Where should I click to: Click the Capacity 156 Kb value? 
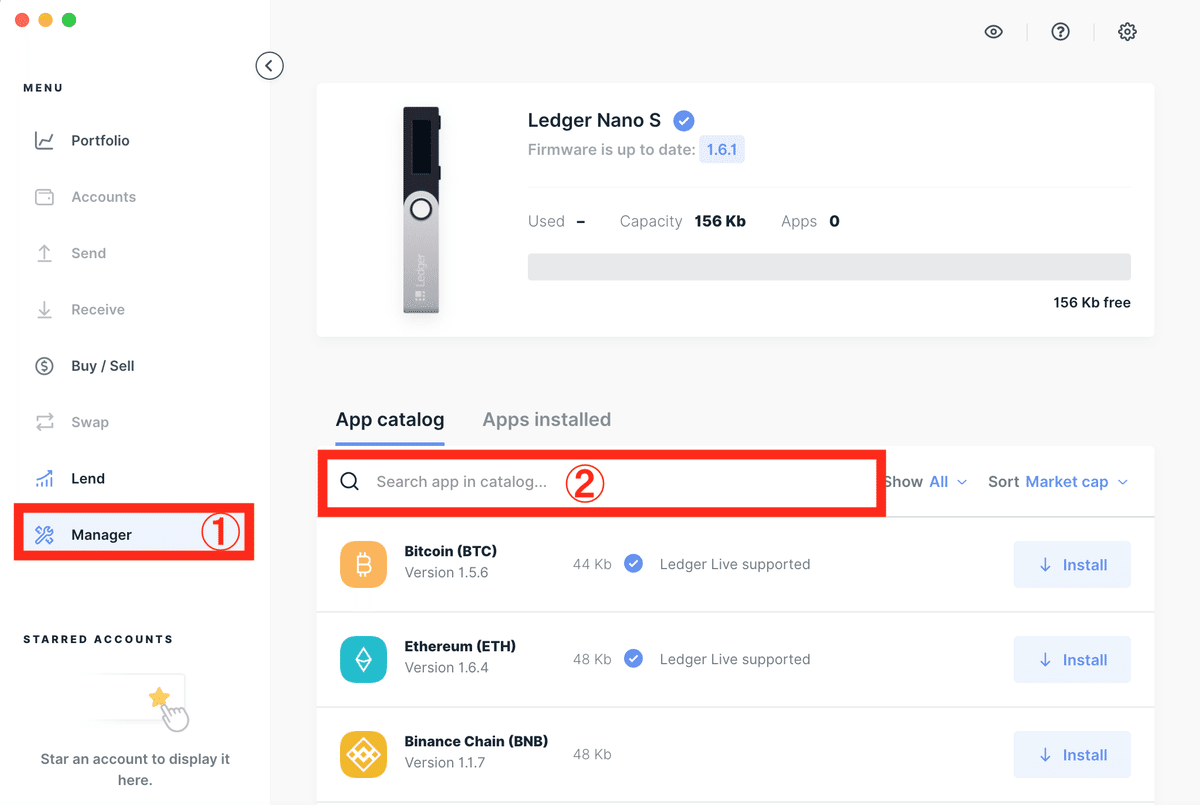[720, 221]
